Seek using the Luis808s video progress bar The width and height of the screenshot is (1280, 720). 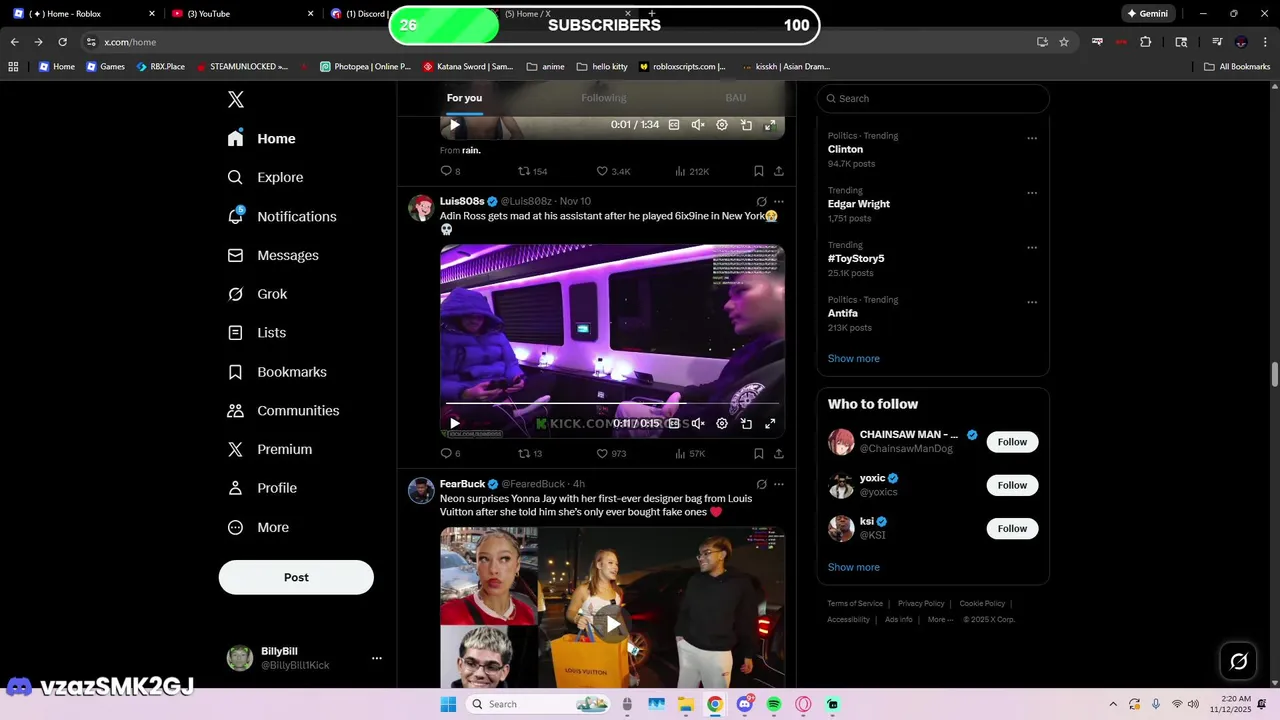(612, 404)
